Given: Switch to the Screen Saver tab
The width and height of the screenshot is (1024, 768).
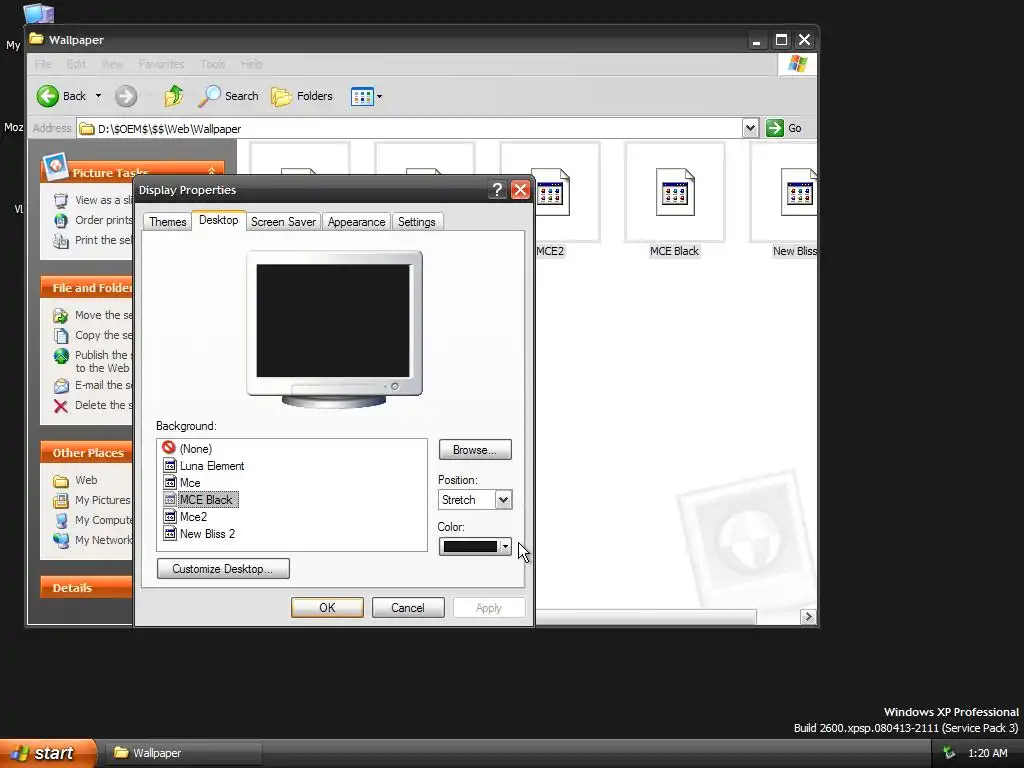Looking at the screenshot, I should [x=283, y=222].
